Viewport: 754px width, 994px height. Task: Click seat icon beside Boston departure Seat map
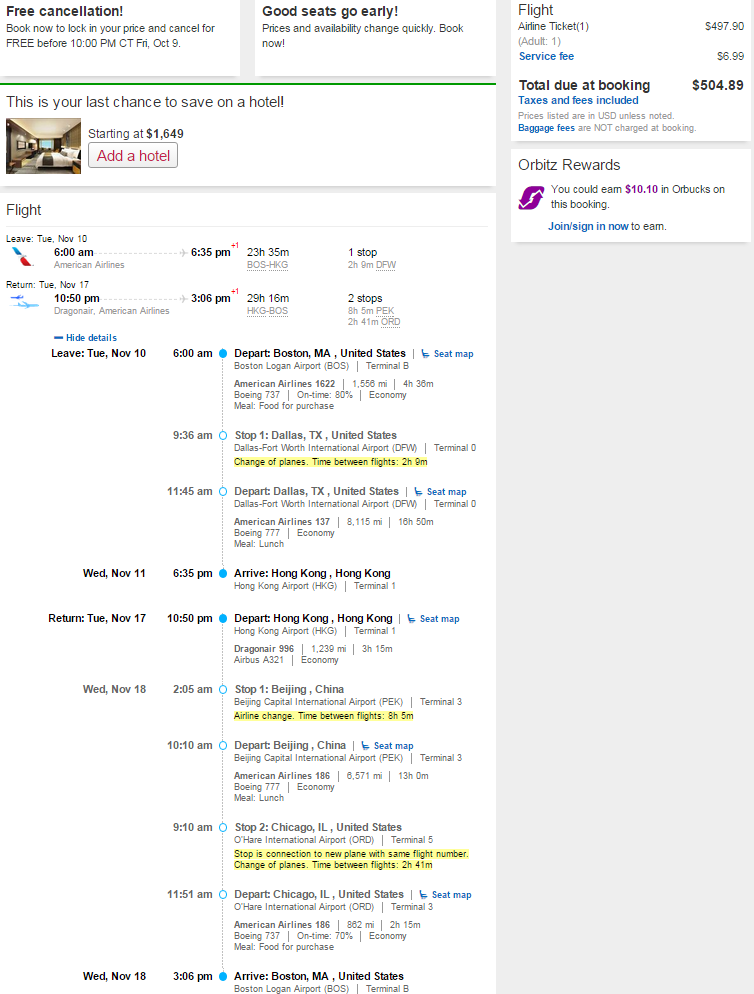[426, 354]
